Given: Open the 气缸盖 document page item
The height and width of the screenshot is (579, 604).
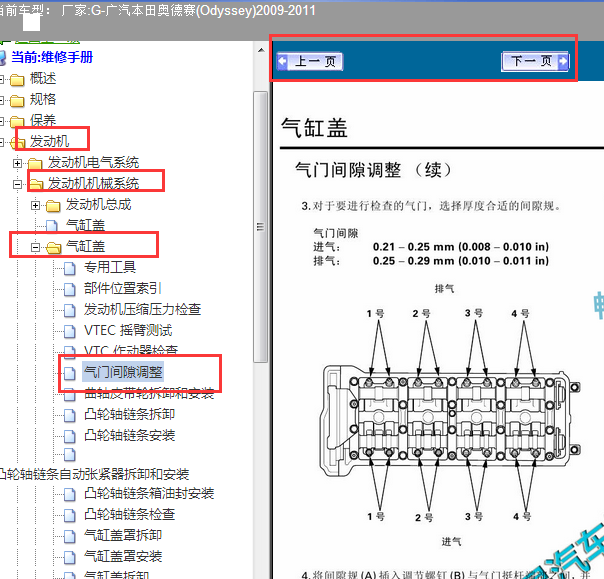Looking at the screenshot, I should tap(85, 225).
